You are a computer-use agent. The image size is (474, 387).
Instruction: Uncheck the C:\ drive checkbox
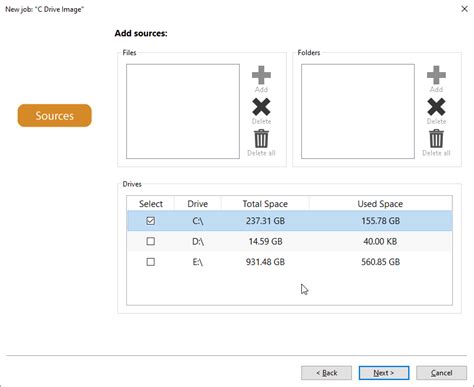[151, 221]
